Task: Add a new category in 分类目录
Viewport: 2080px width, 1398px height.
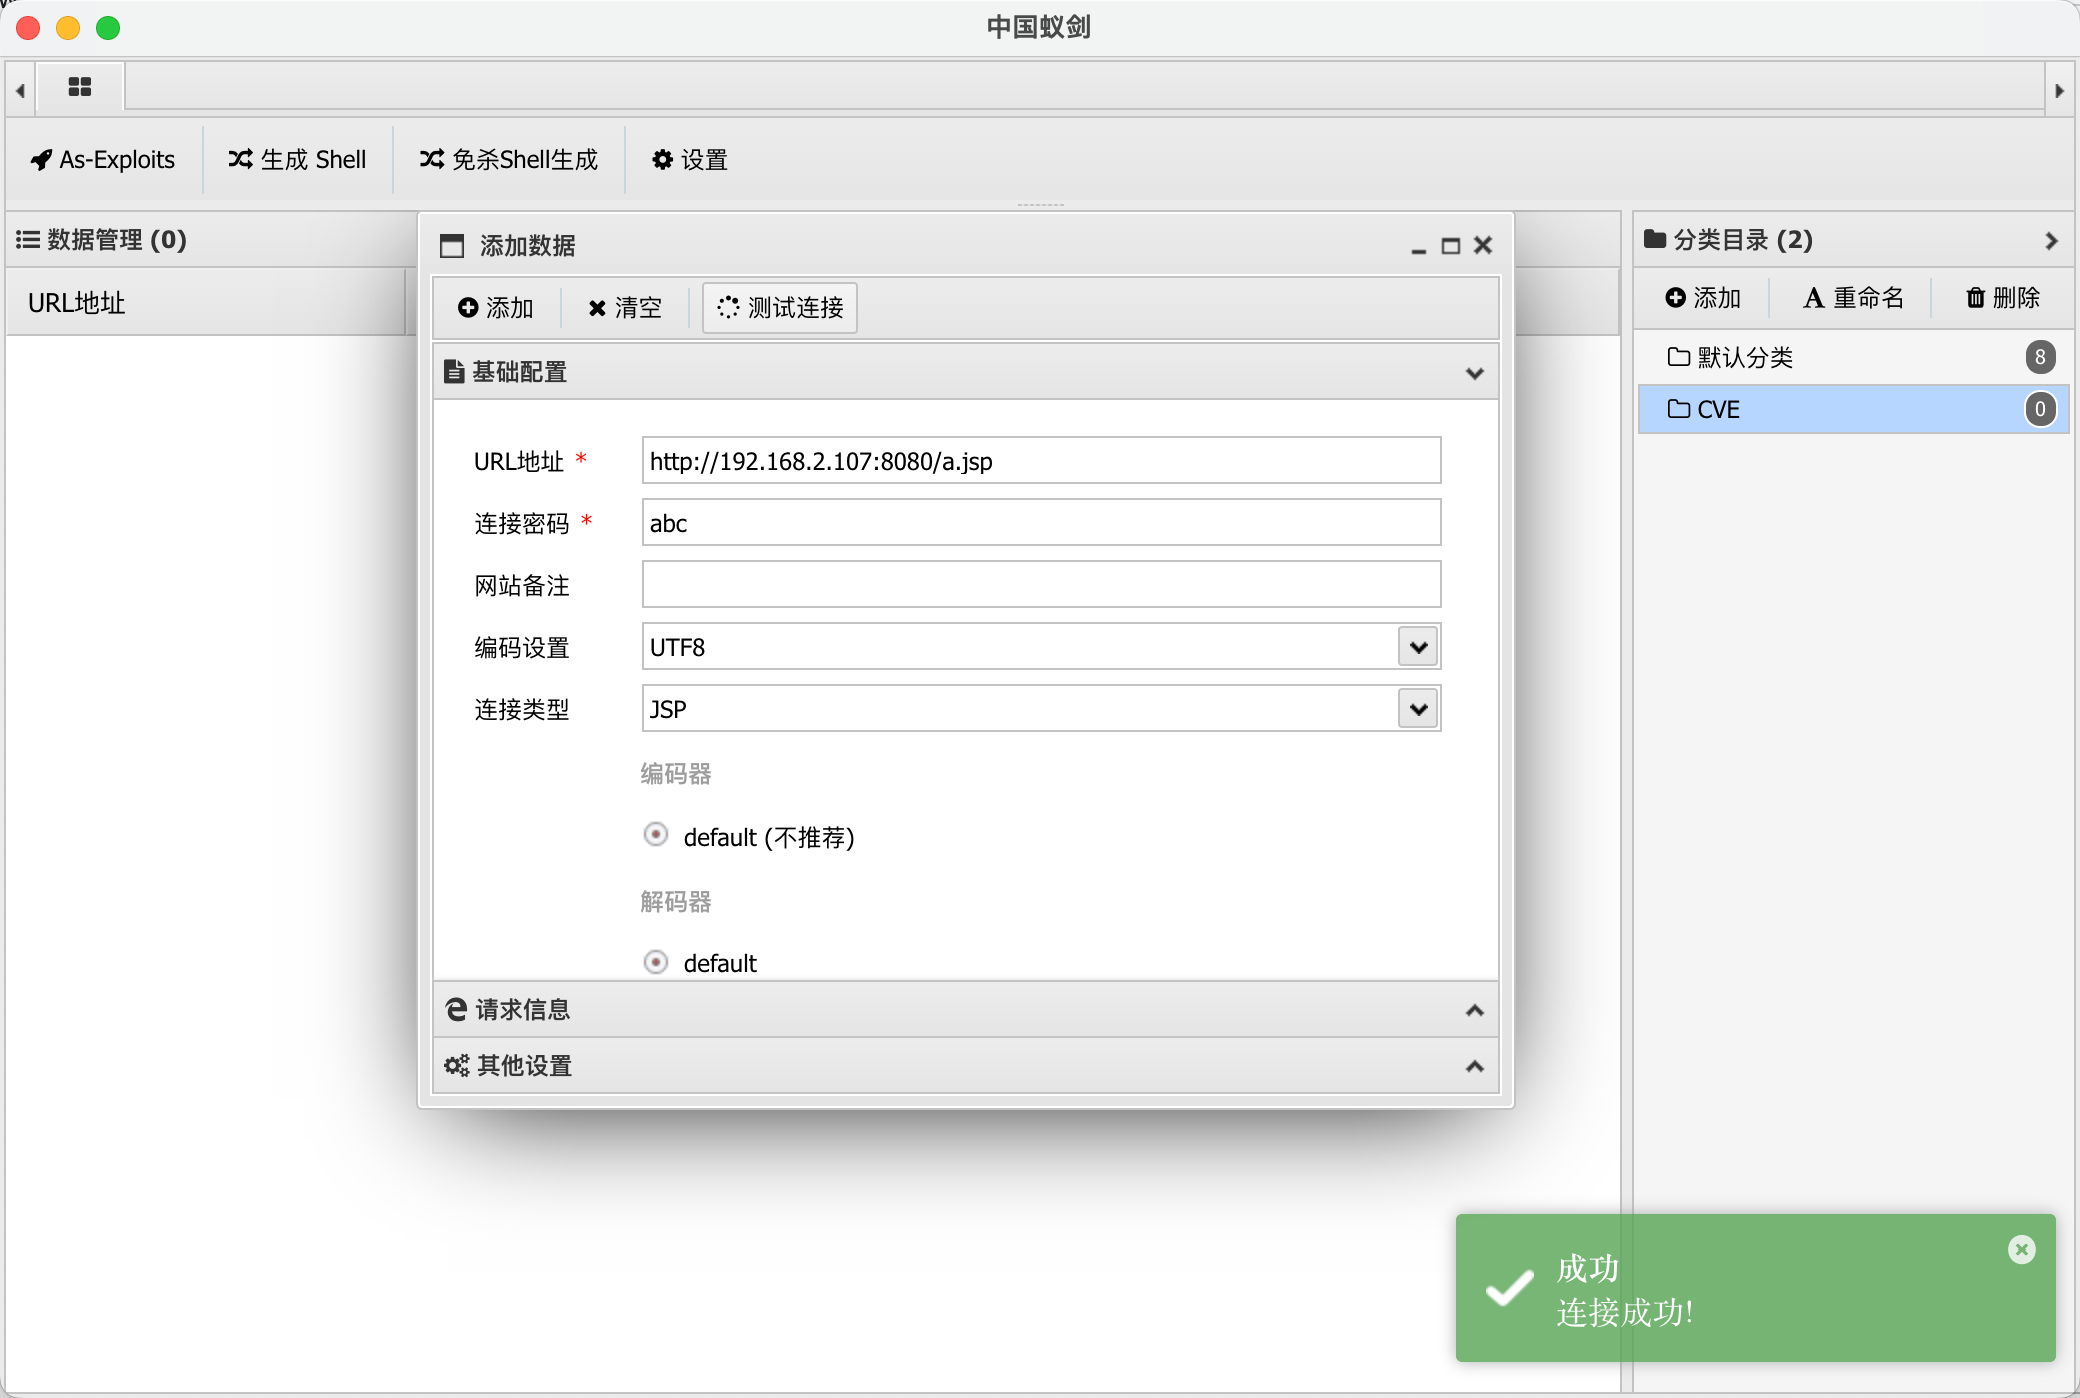Action: coord(1703,298)
